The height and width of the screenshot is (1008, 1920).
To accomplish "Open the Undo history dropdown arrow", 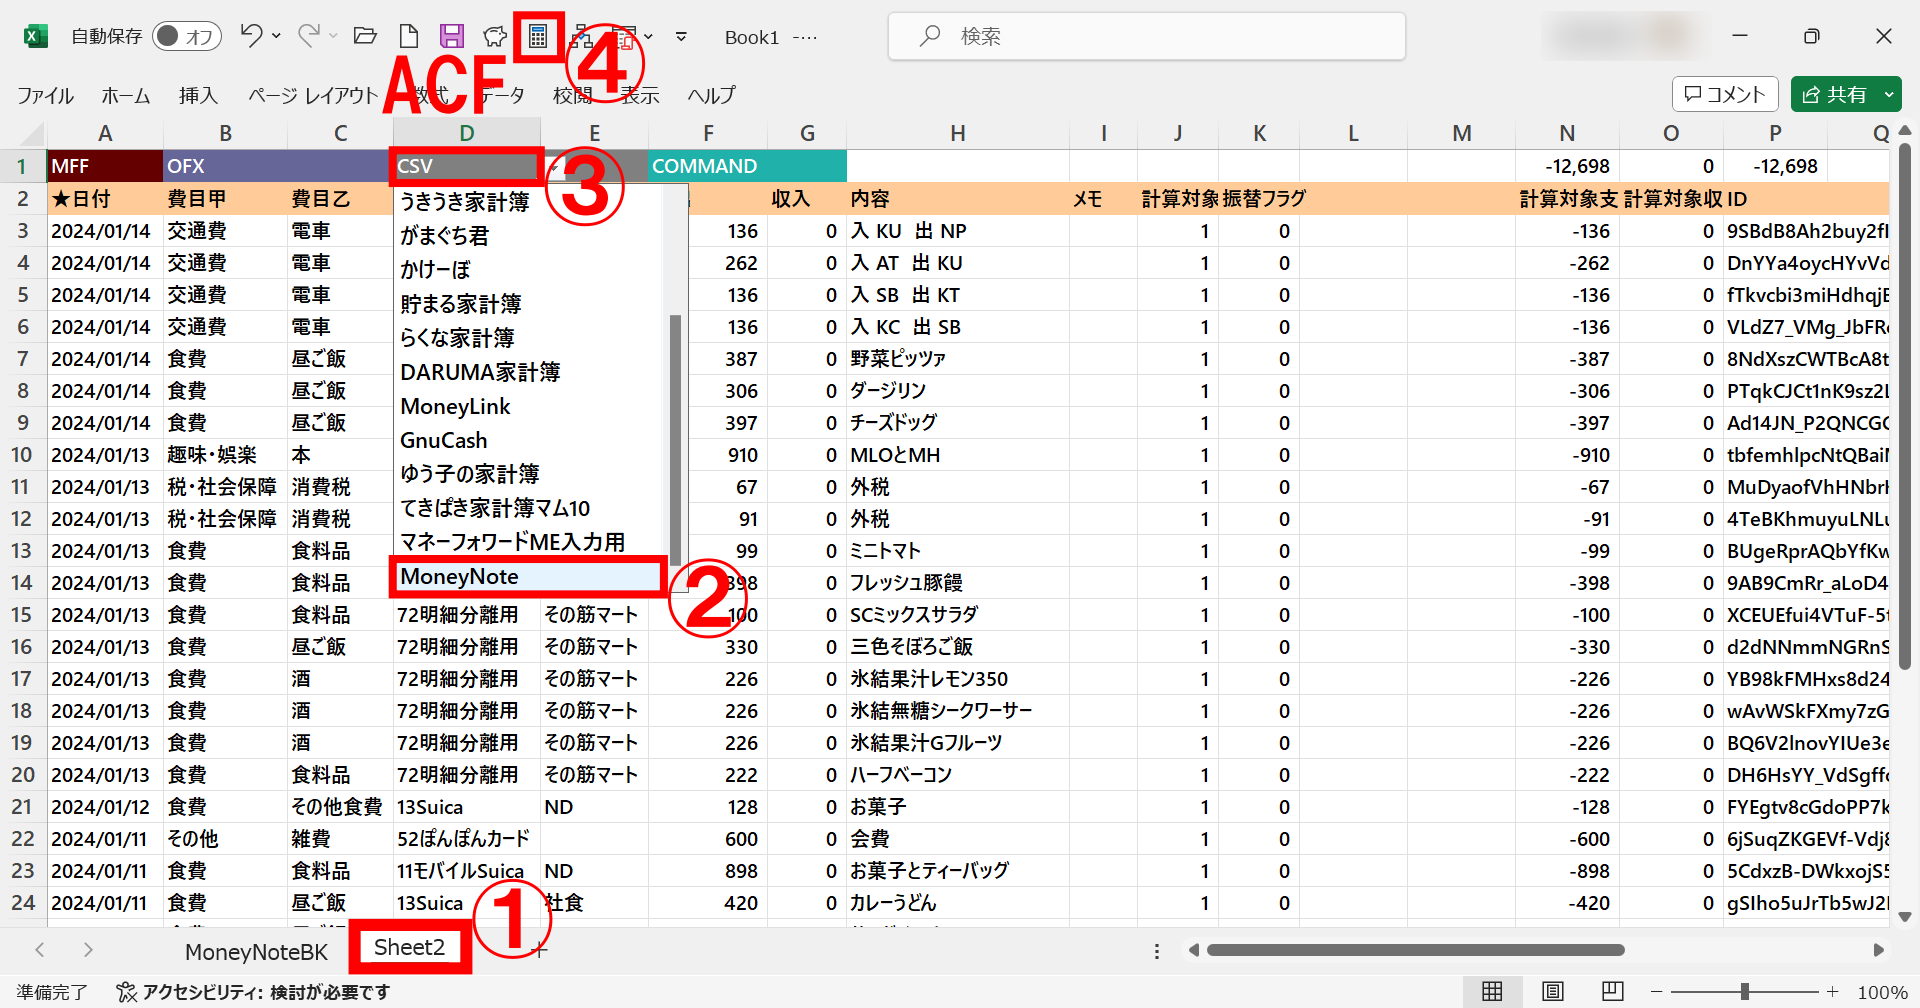I will tap(276, 37).
